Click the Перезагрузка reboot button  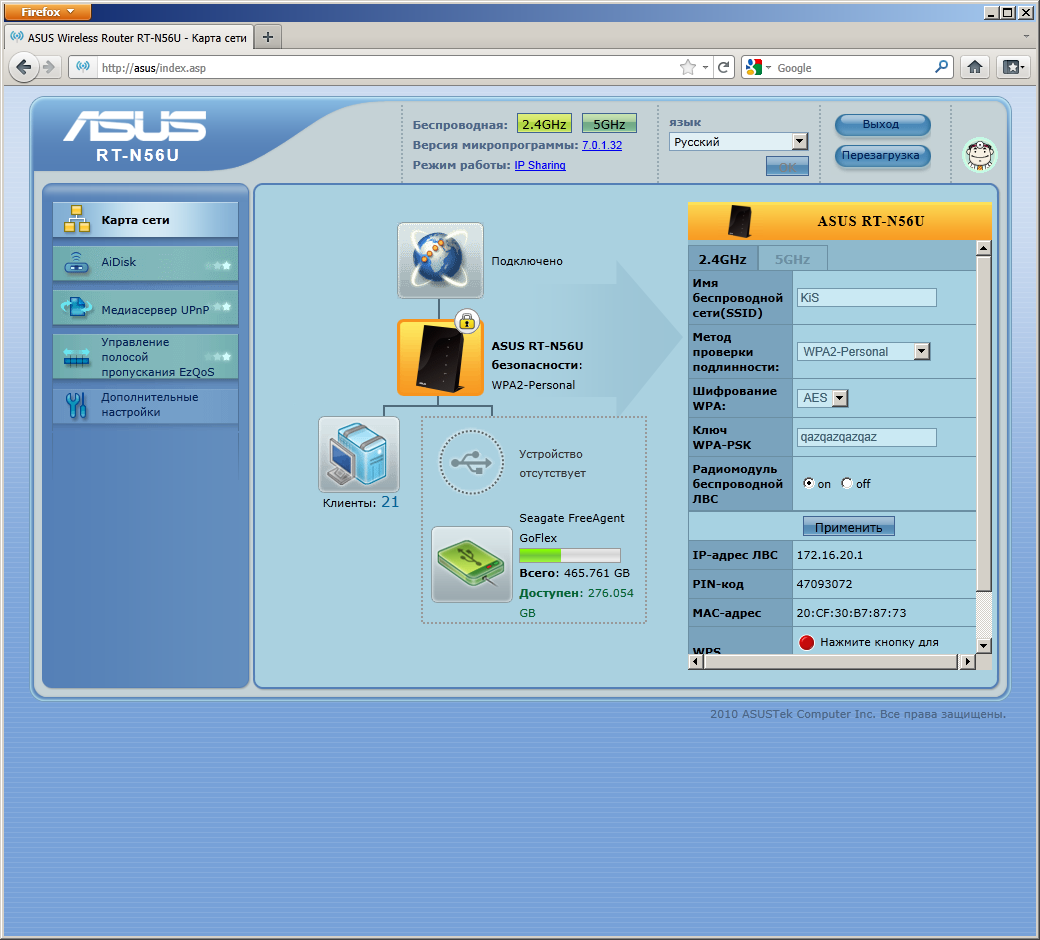pyautogui.click(x=882, y=155)
